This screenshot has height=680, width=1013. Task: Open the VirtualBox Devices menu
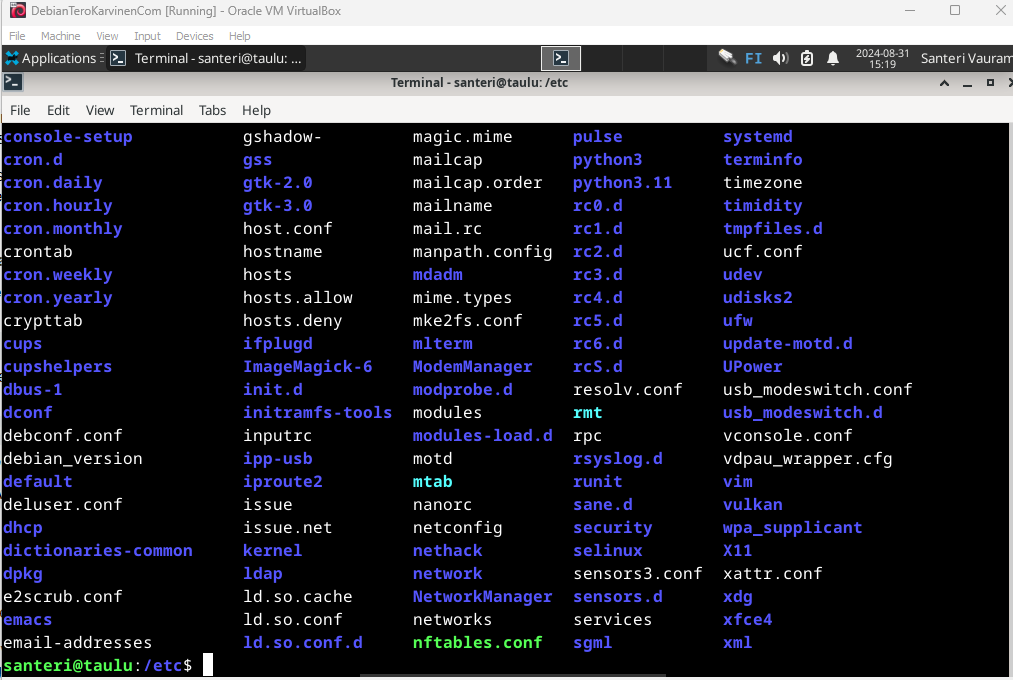tap(194, 36)
